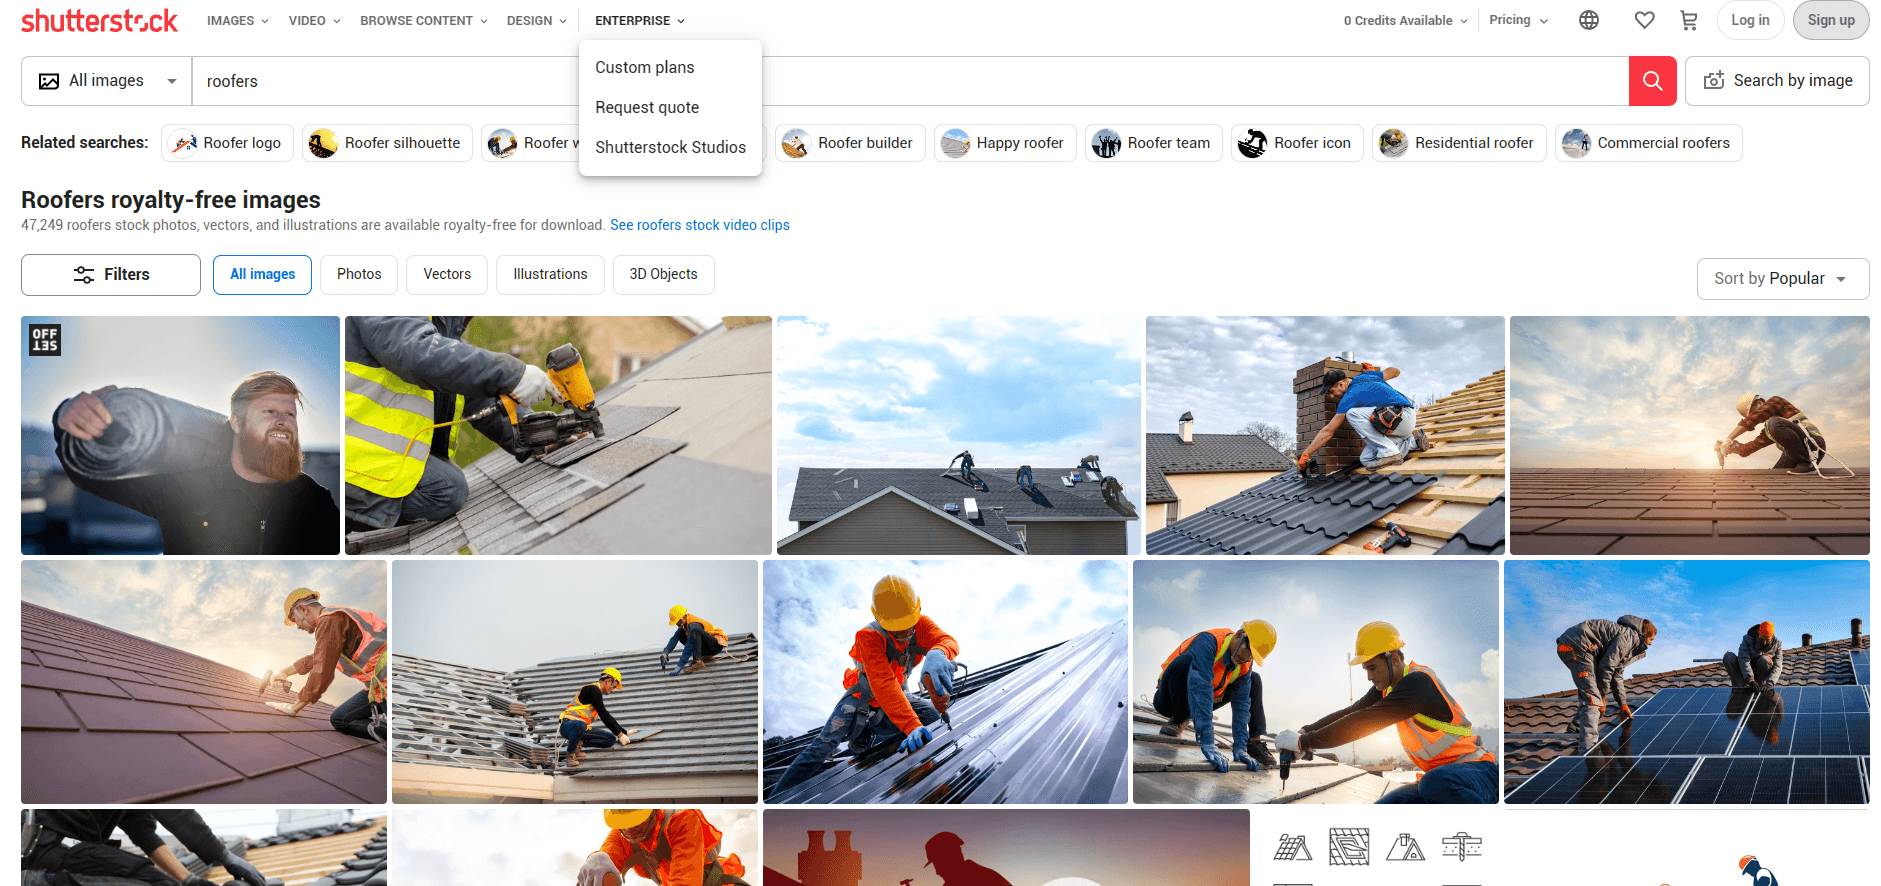The height and width of the screenshot is (886, 1881).
Task: Collapse the Enterprise menu
Action: click(x=640, y=20)
